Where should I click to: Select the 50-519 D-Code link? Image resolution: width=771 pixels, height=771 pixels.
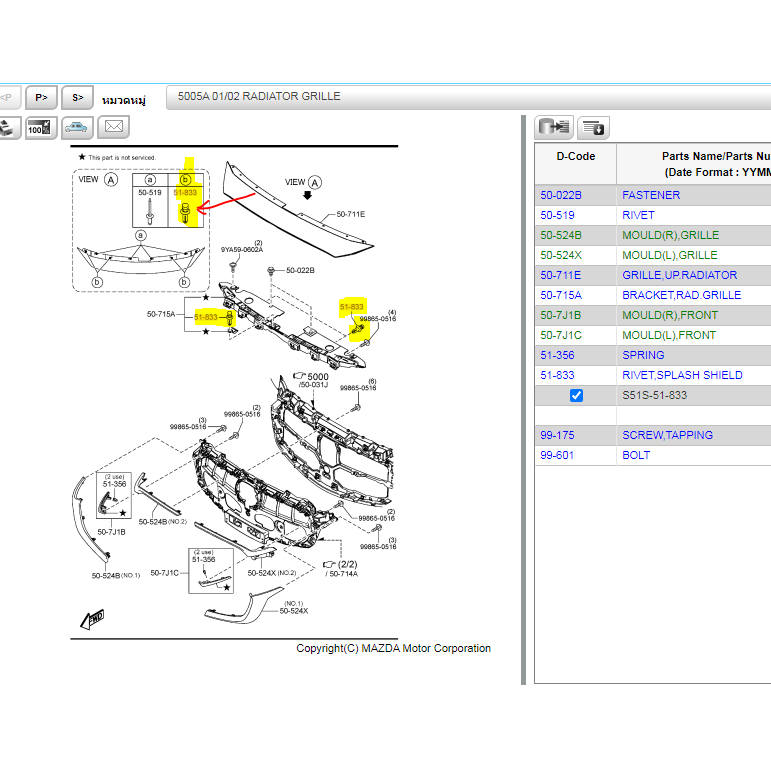(556, 215)
